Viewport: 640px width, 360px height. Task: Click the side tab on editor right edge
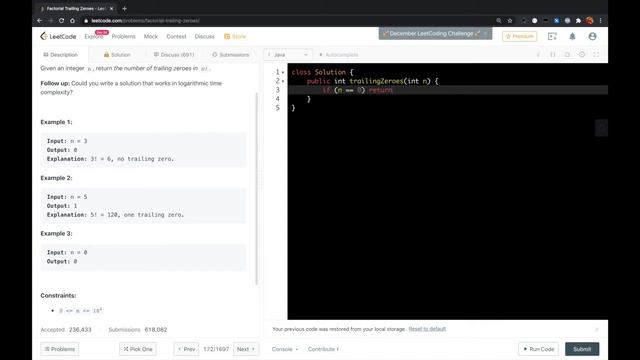(601, 128)
